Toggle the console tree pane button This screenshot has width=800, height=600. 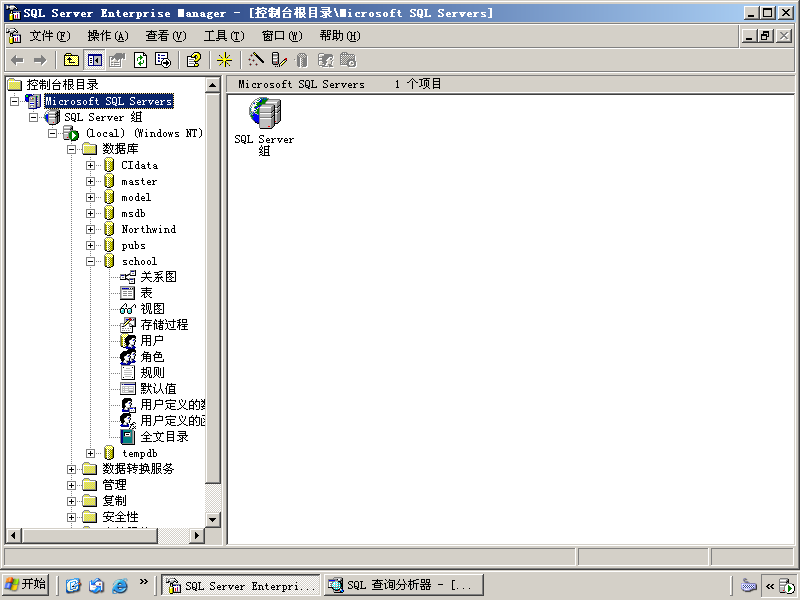pos(94,60)
